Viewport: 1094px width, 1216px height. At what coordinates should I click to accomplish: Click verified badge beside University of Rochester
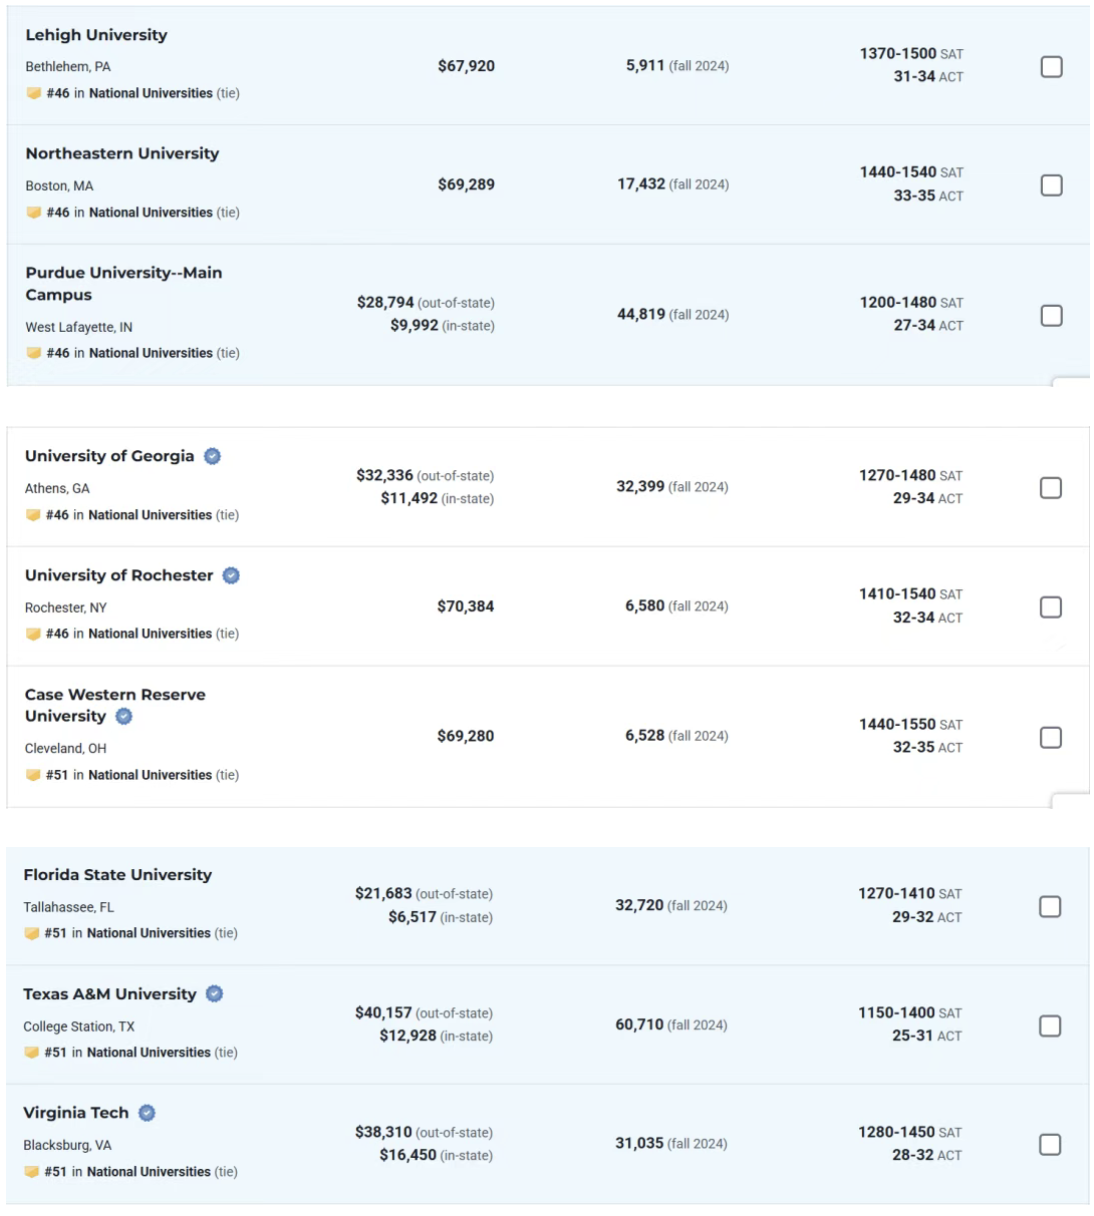(231, 576)
